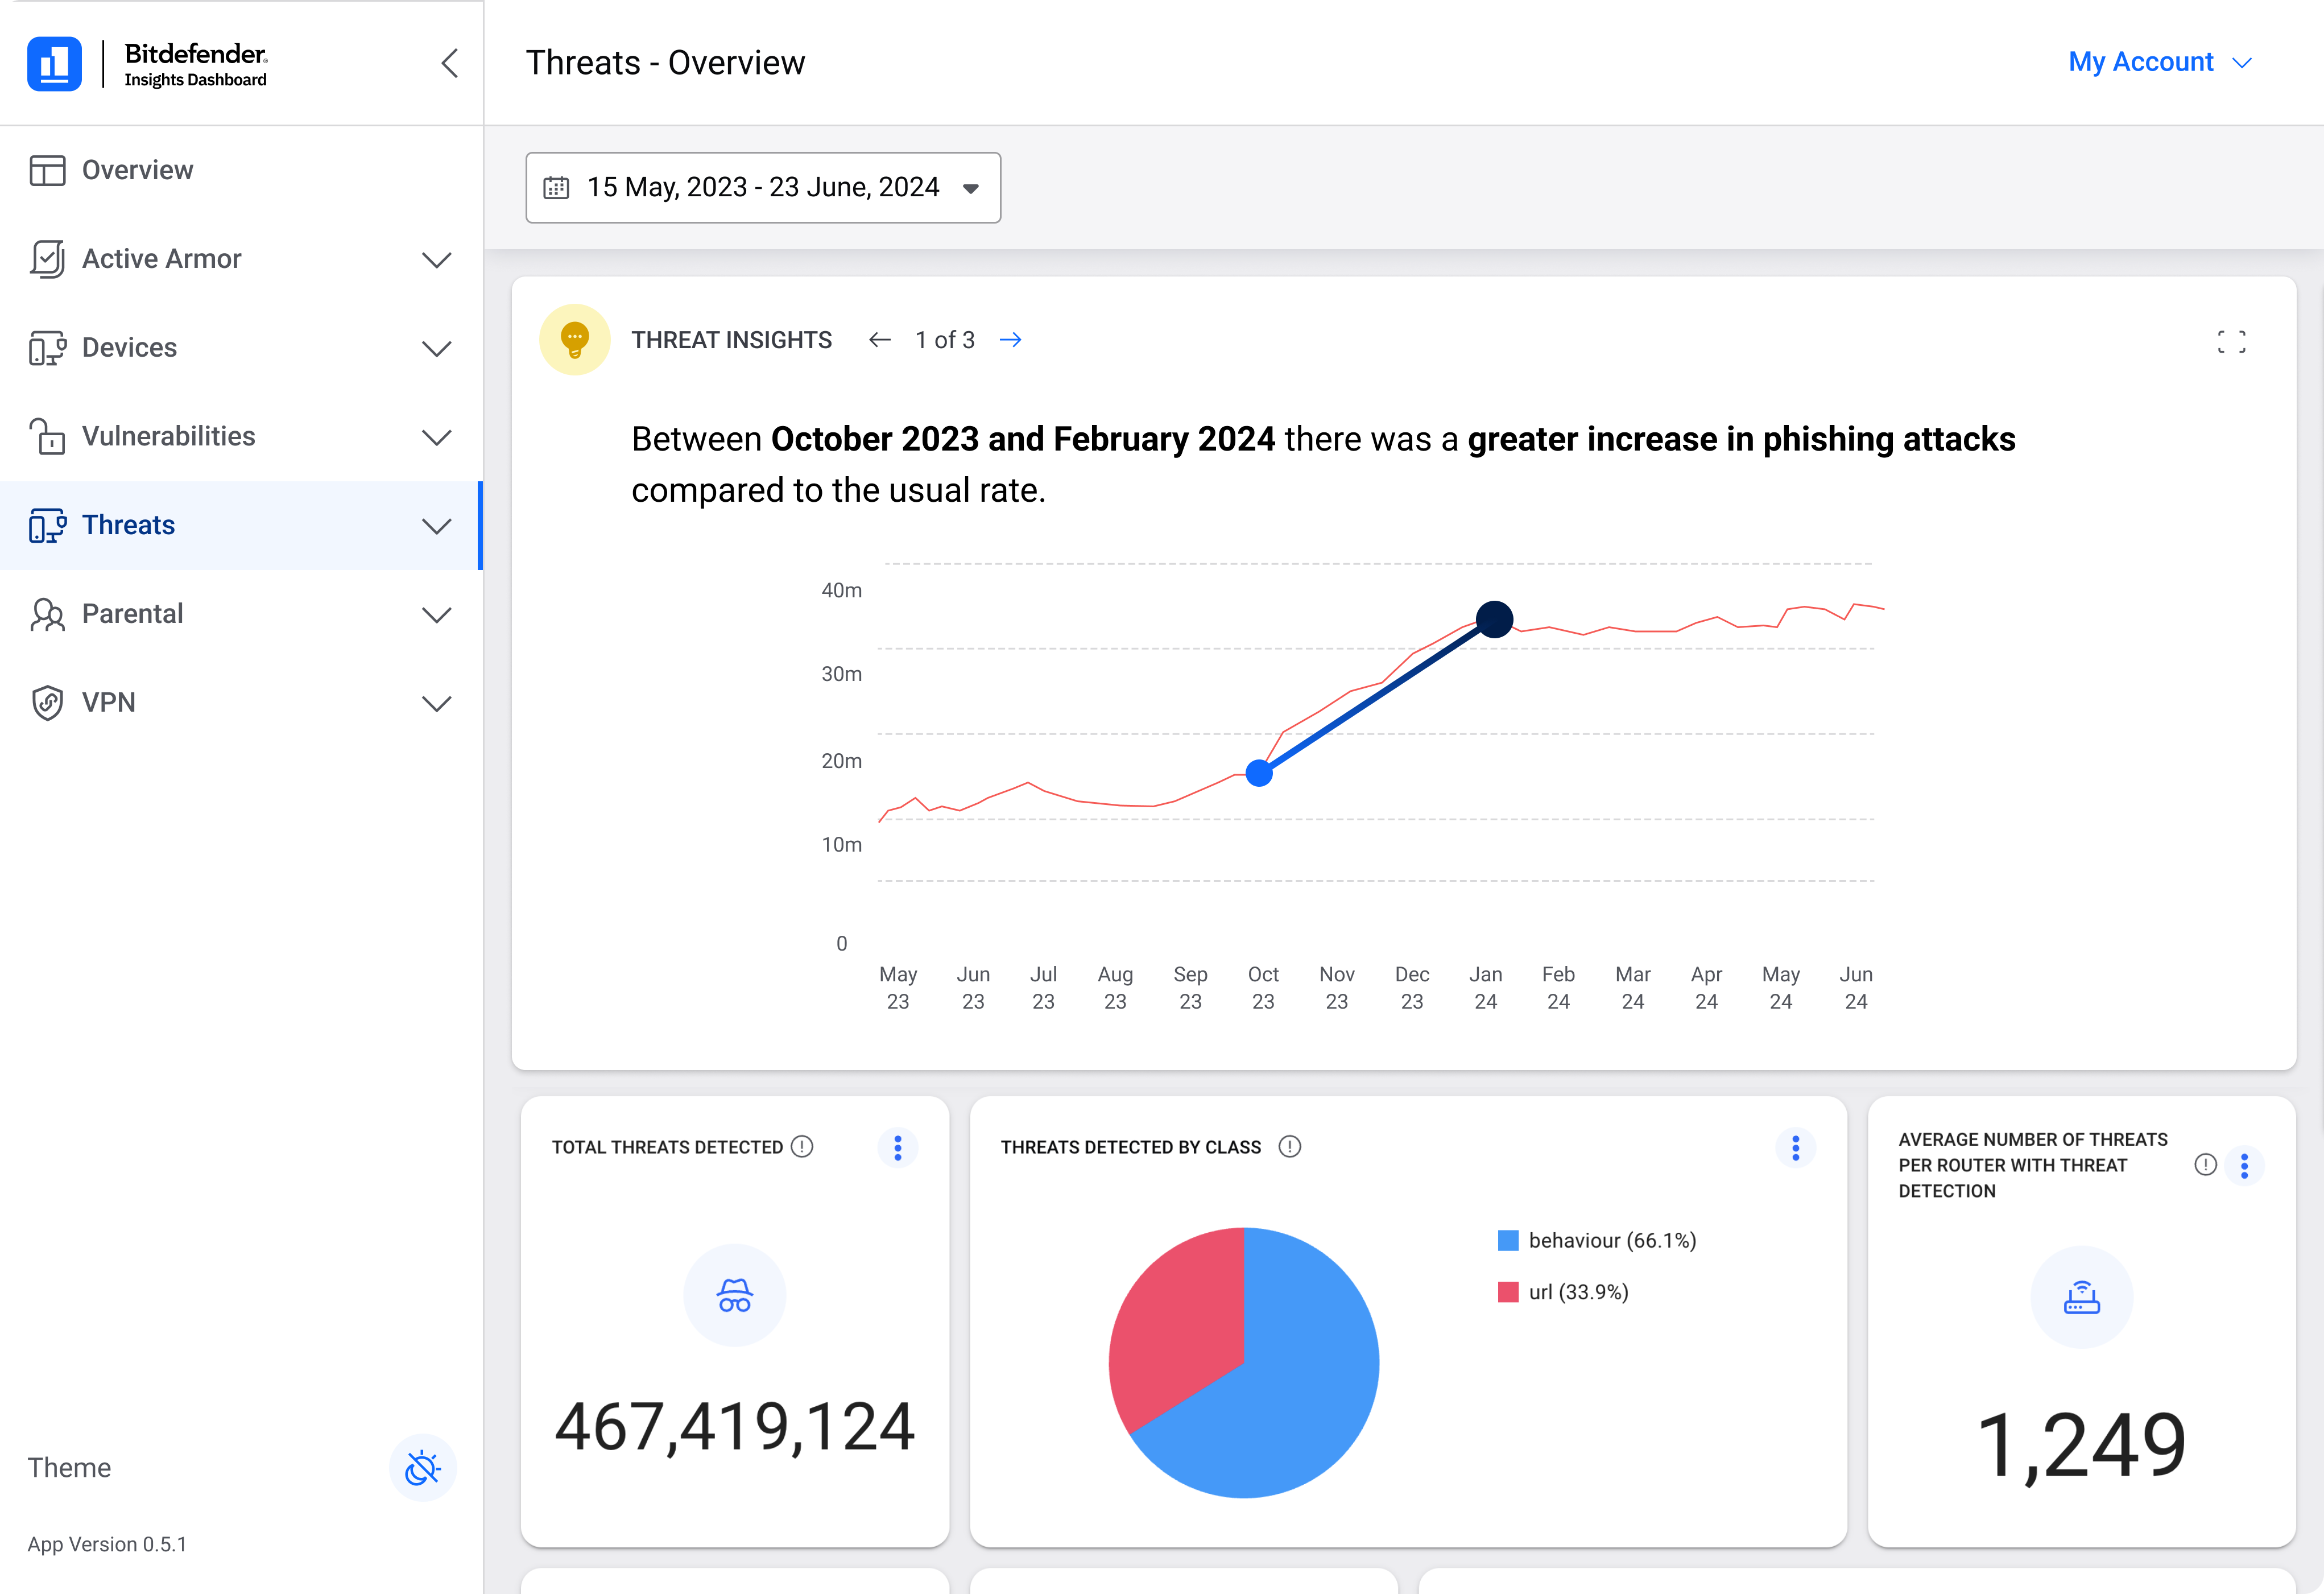Click the calendar icon in date picker
This screenshot has height=1594, width=2324.
pos(556,187)
